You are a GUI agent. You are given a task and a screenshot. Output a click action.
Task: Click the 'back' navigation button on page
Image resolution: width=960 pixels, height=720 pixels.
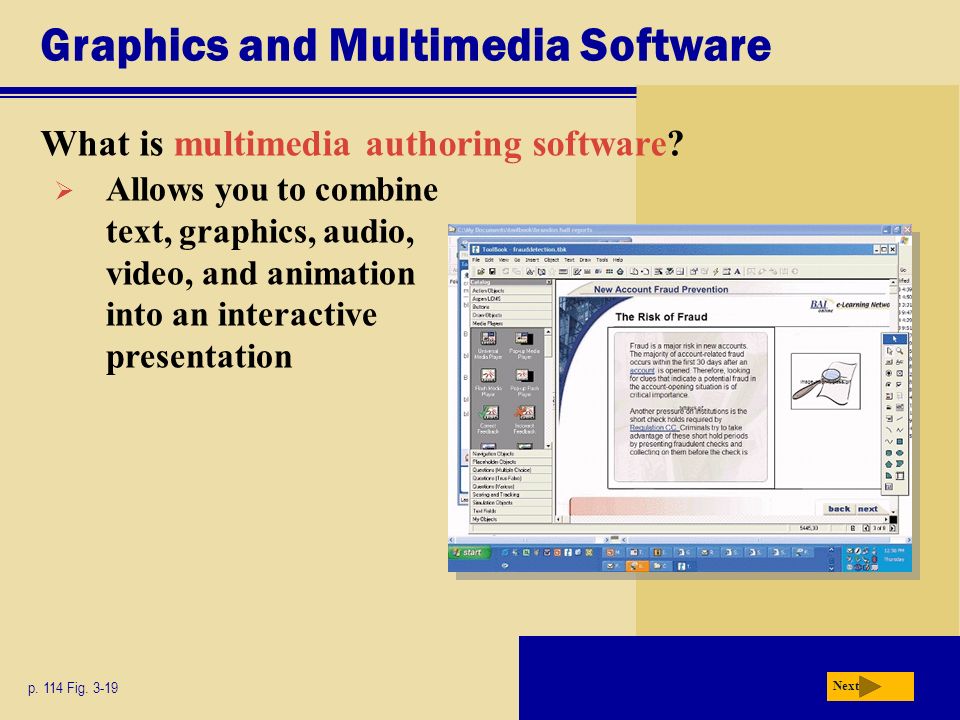(839, 509)
